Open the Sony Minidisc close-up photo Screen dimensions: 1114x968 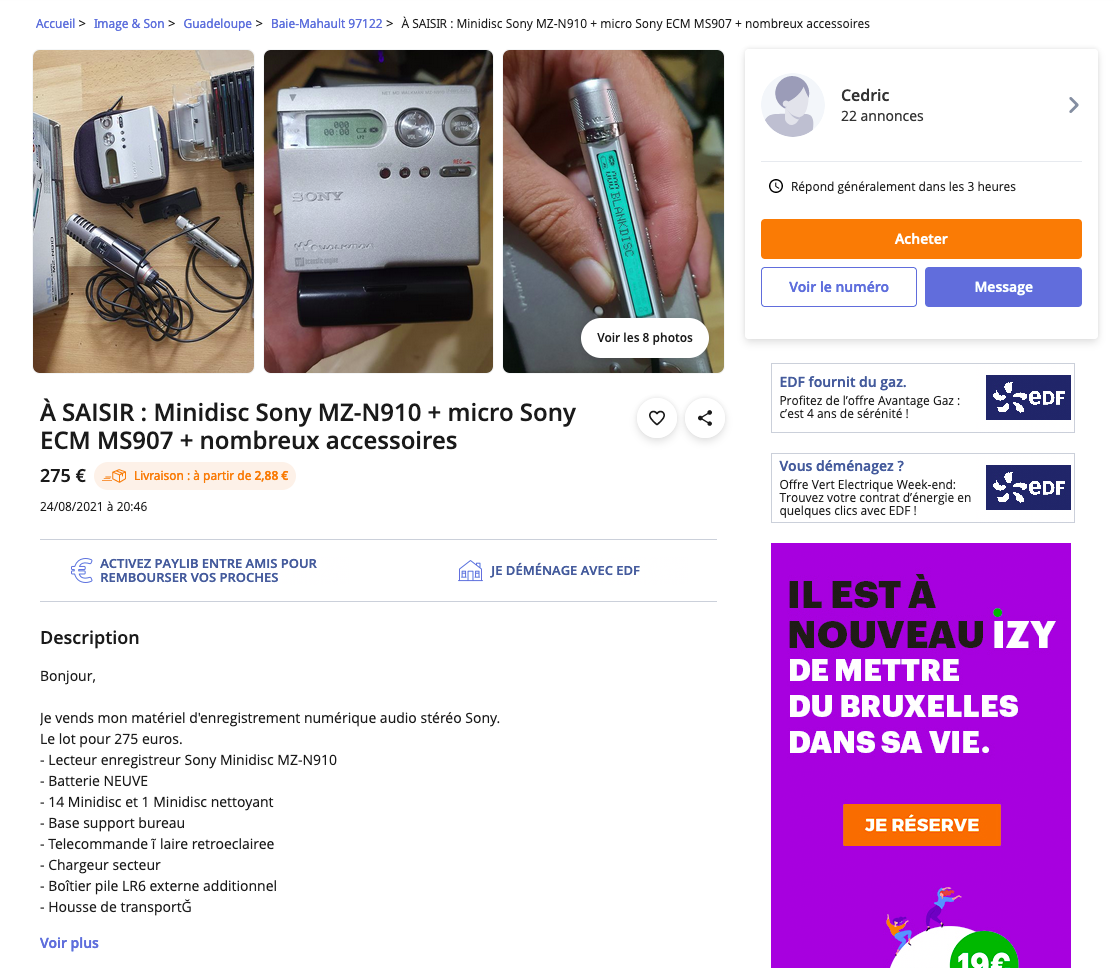[378, 211]
